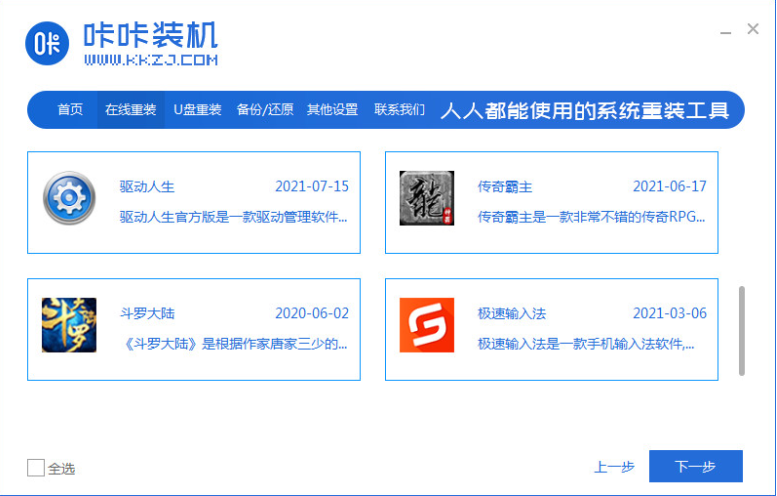Click description 传奇霸主是一款非常不错的传奇RPG
777x496 pixels.
(x=591, y=217)
